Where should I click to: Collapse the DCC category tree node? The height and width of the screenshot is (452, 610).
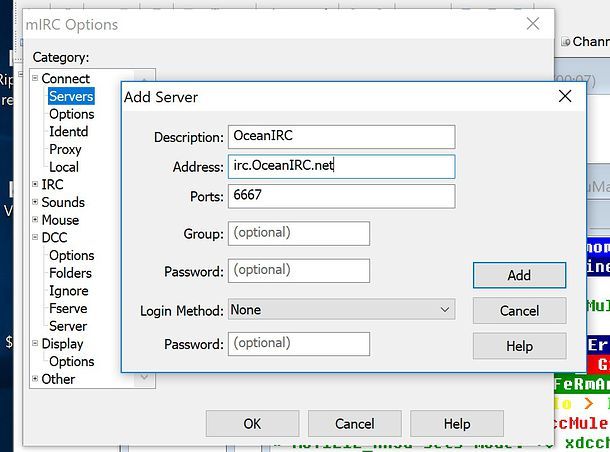tap(35, 237)
